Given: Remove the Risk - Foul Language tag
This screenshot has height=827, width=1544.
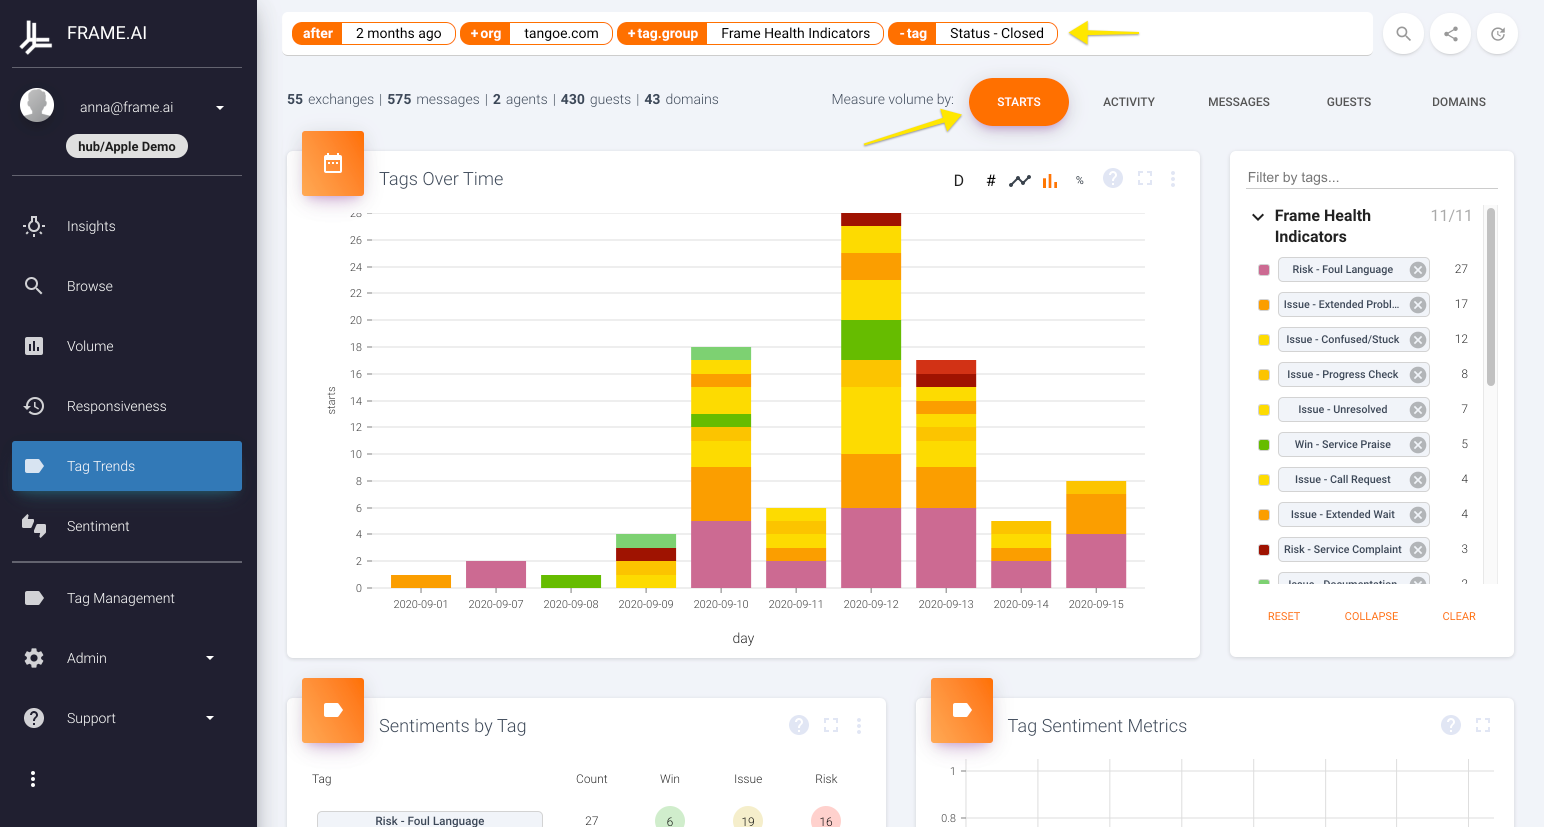Looking at the screenshot, I should tap(1417, 270).
